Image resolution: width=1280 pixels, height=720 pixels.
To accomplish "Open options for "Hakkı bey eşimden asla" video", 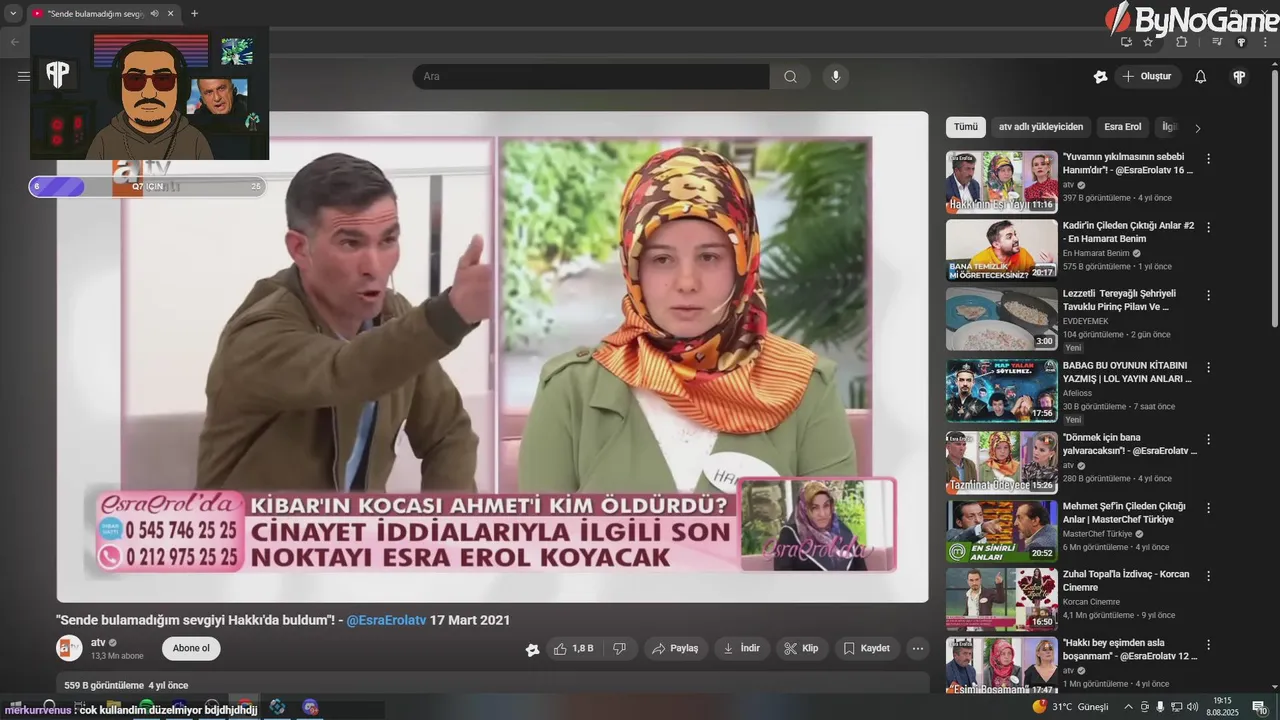I will [1208, 645].
